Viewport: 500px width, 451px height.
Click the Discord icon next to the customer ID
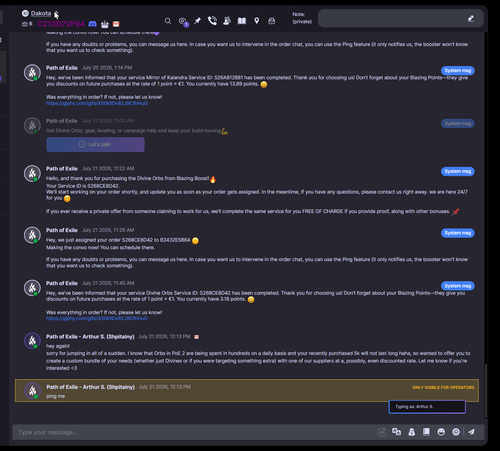click(92, 24)
